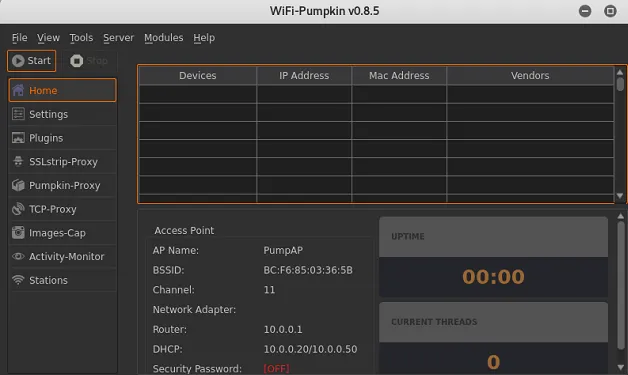Click the devices table scroll-up arrow

click(620, 72)
